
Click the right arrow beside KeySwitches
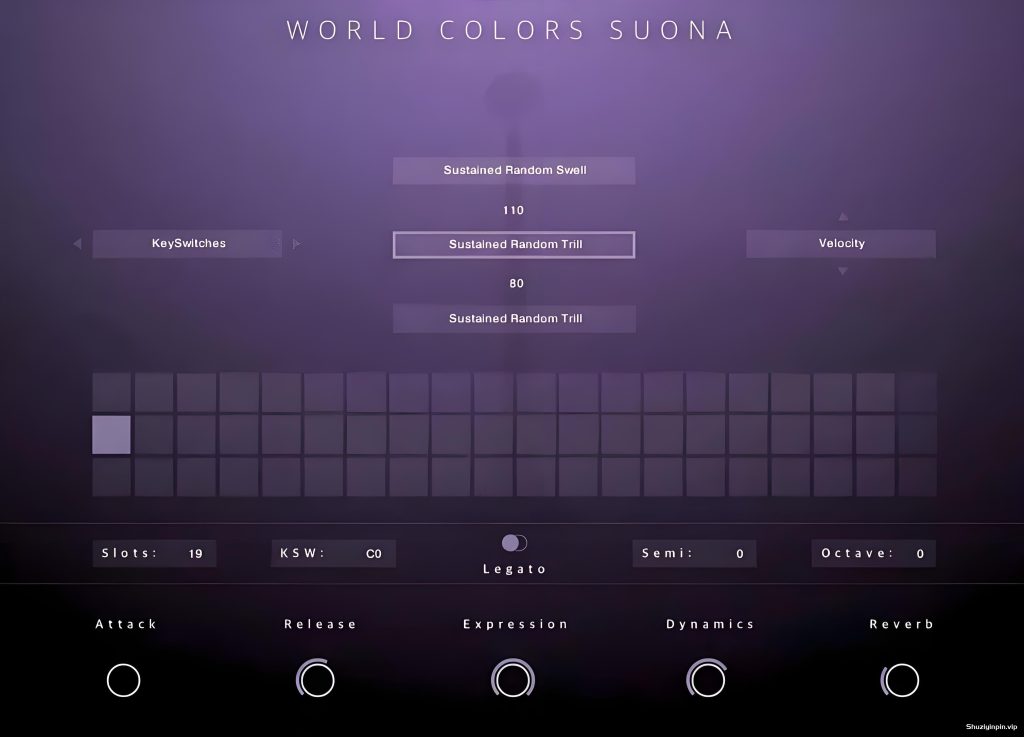pyautogui.click(x=296, y=243)
